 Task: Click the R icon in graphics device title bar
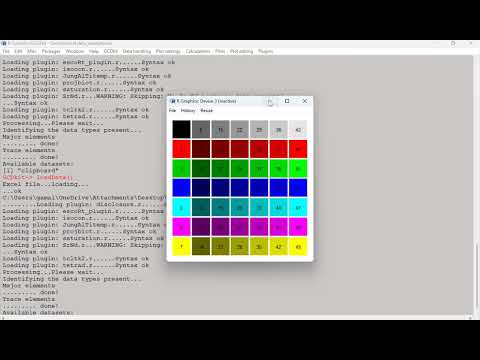point(172,101)
